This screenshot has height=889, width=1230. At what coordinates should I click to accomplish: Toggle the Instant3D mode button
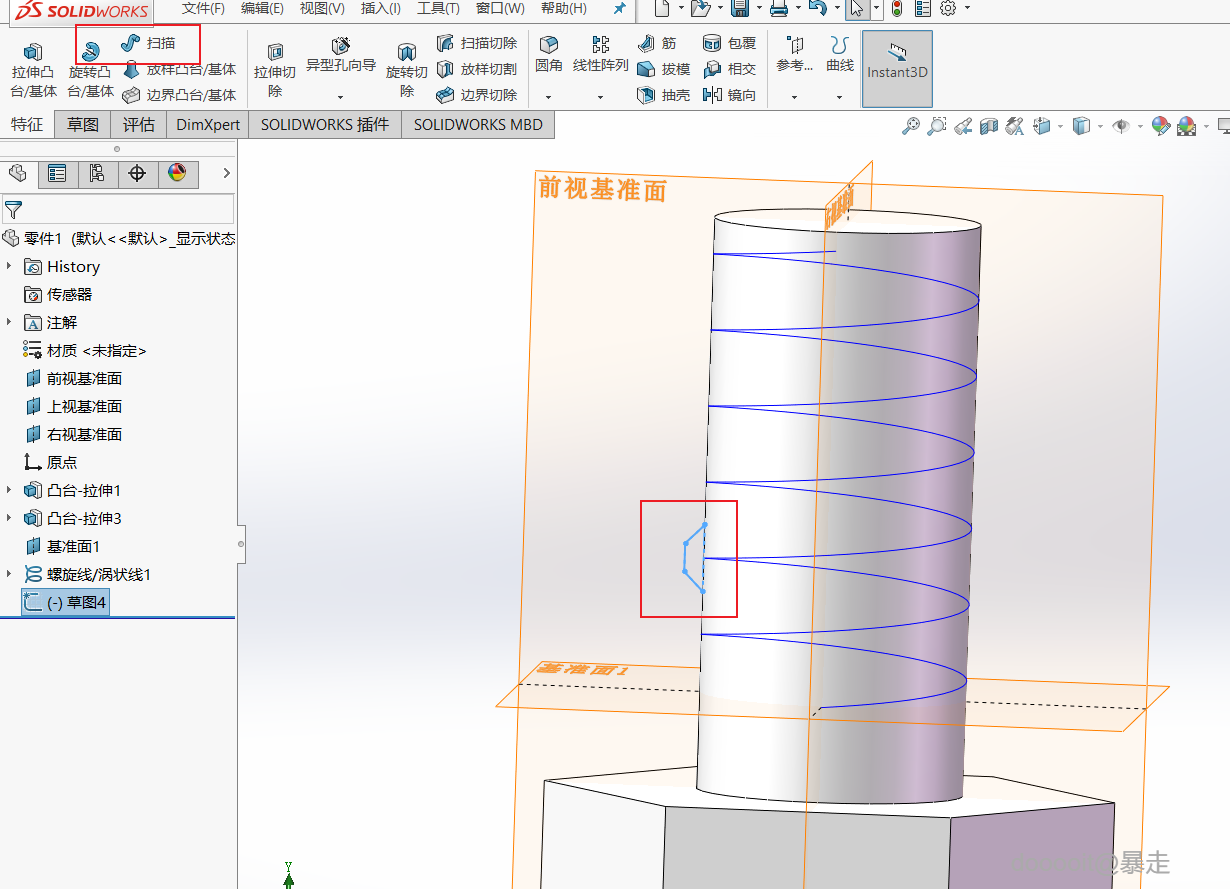pyautogui.click(x=896, y=68)
